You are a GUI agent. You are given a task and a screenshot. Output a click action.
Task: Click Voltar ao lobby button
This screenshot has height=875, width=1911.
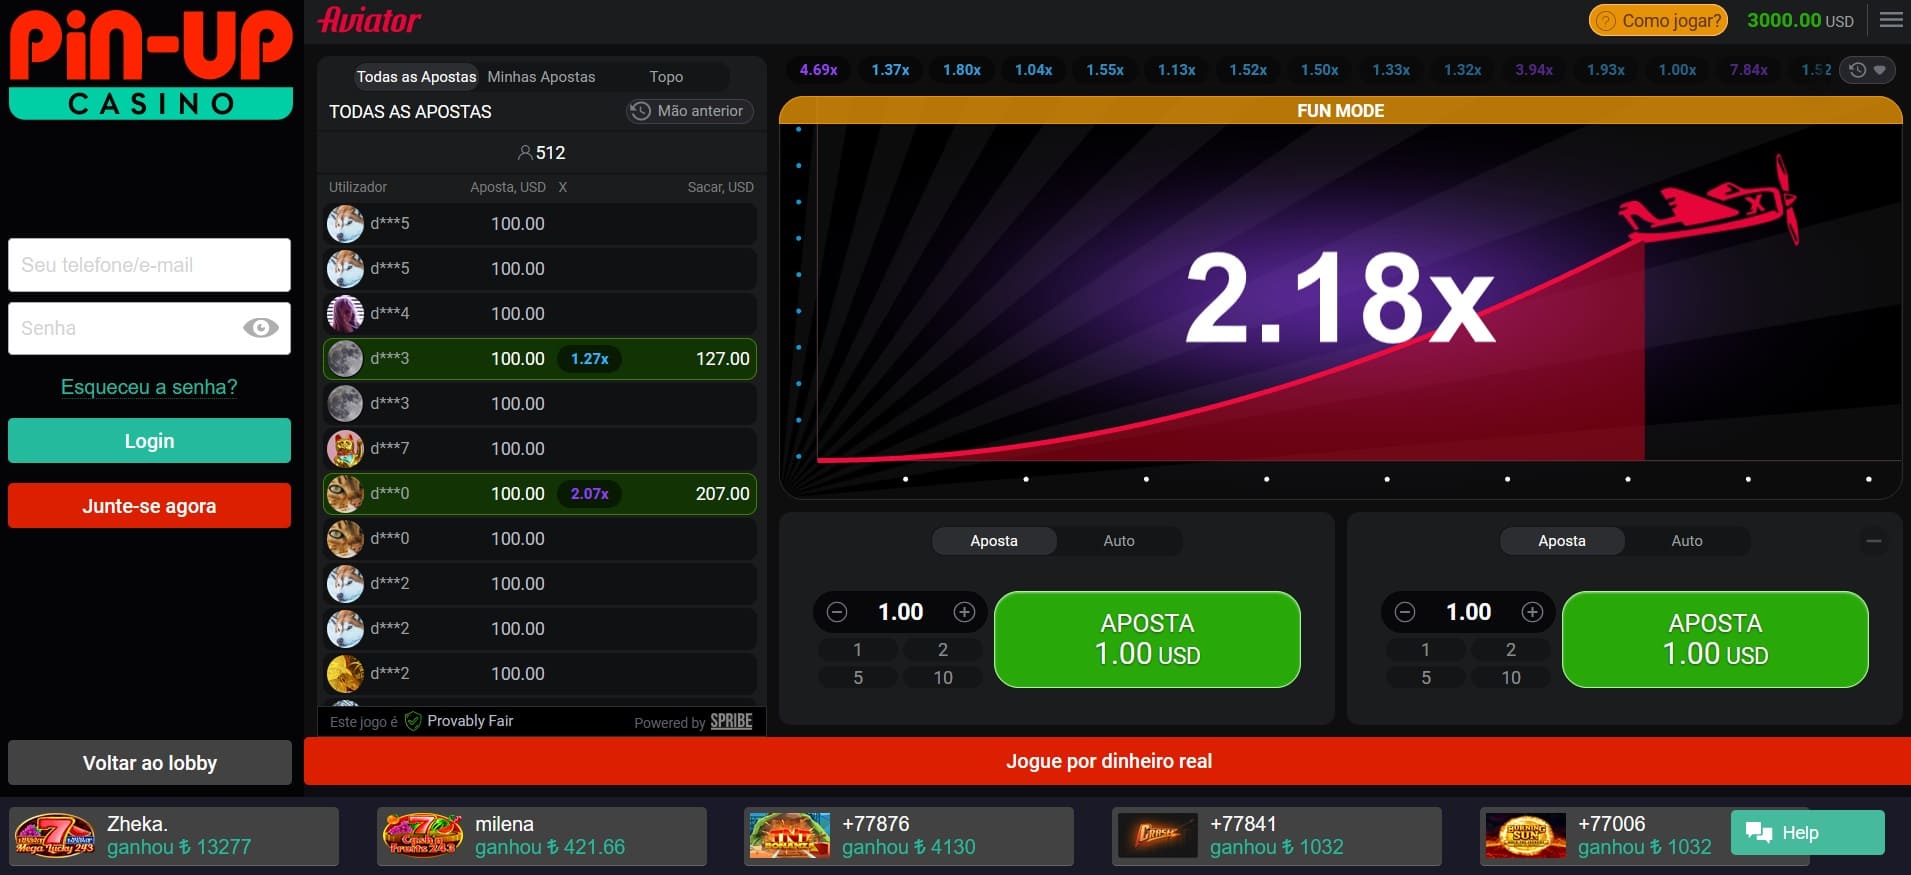coord(150,763)
